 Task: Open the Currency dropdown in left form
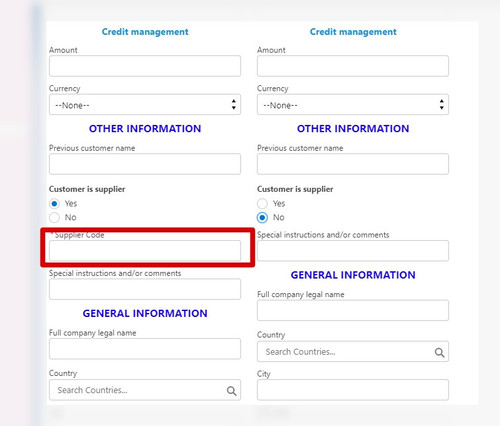click(x=145, y=105)
